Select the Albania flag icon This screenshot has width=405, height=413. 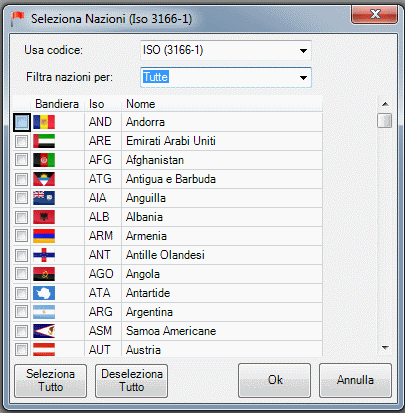(x=44, y=217)
